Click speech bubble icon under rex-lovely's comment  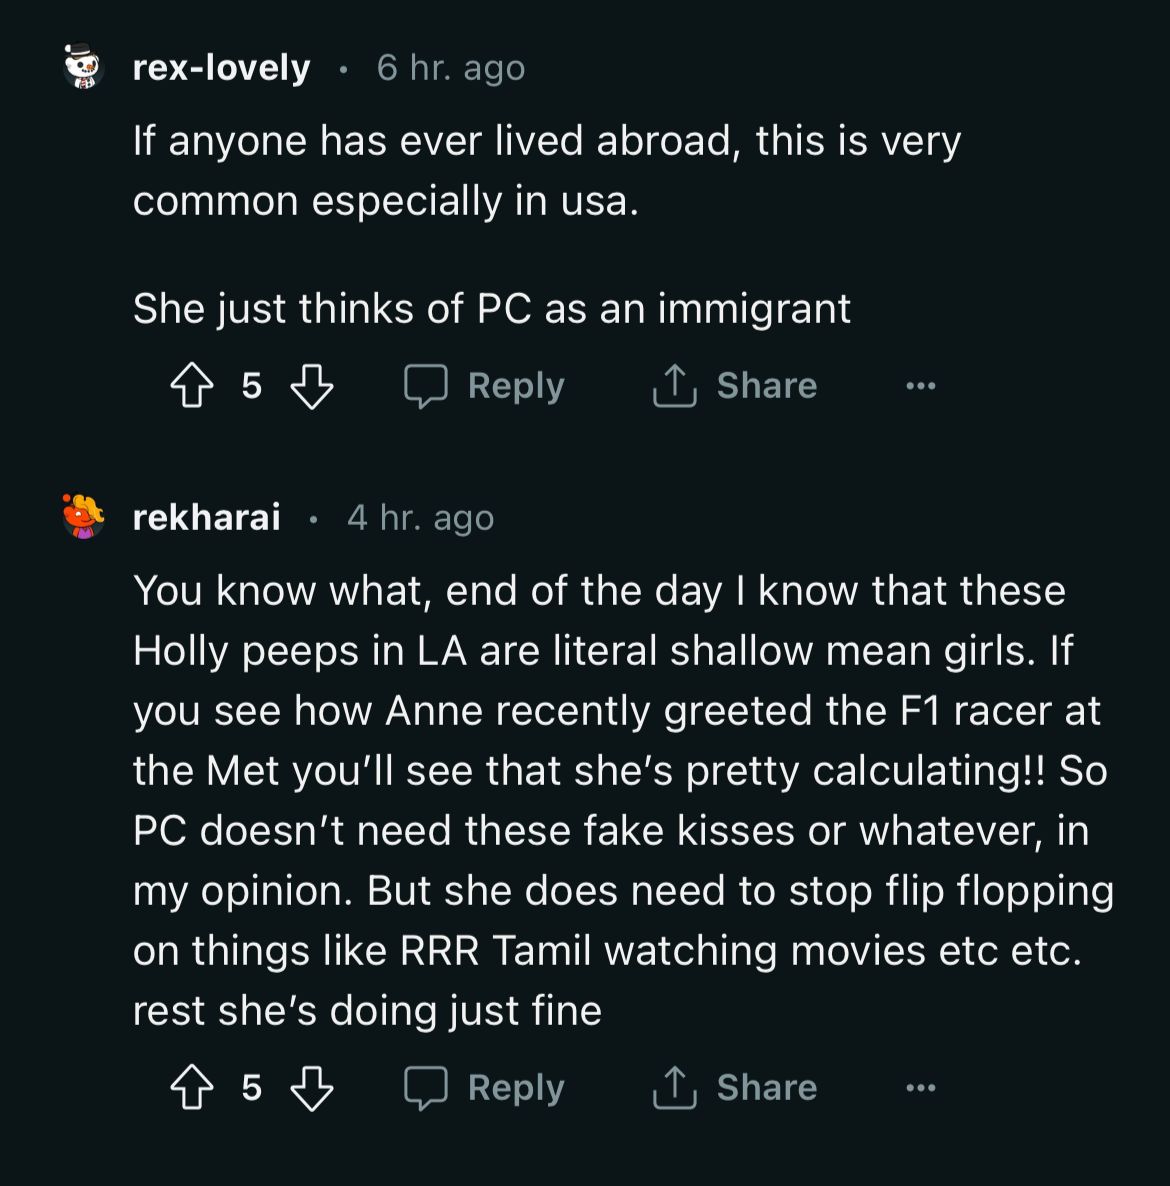tap(425, 386)
